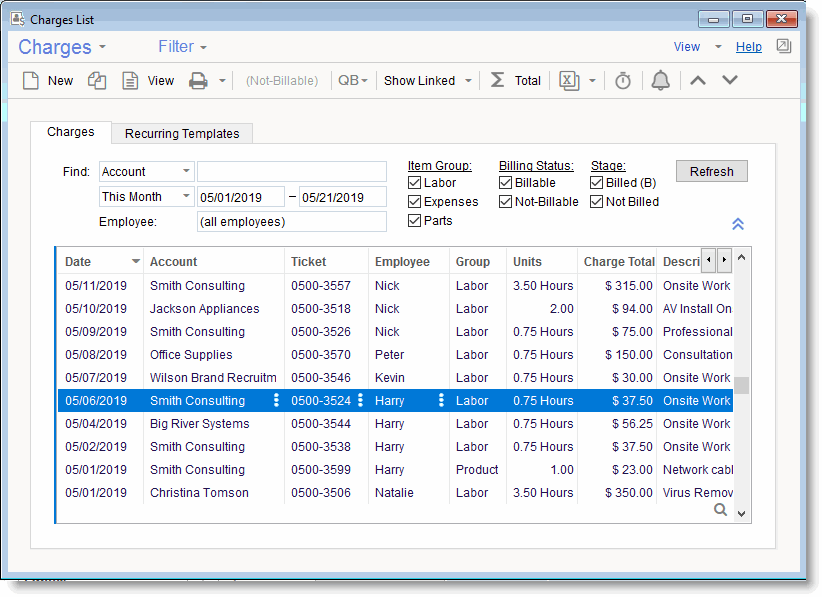Click the stopwatch timer icon
This screenshot has height=597, width=822.
pos(623,81)
